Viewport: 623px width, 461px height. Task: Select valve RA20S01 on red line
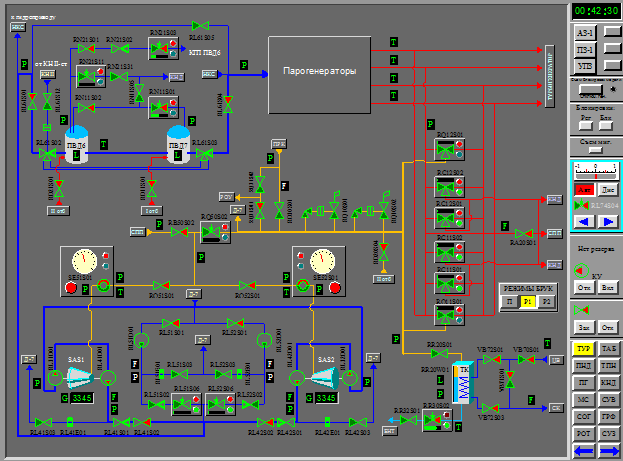[524, 233]
